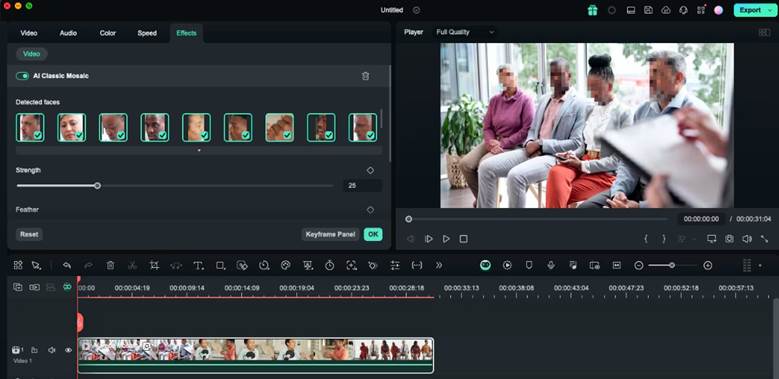
Task: Adjust the timeline zoom slider
Action: click(672, 266)
